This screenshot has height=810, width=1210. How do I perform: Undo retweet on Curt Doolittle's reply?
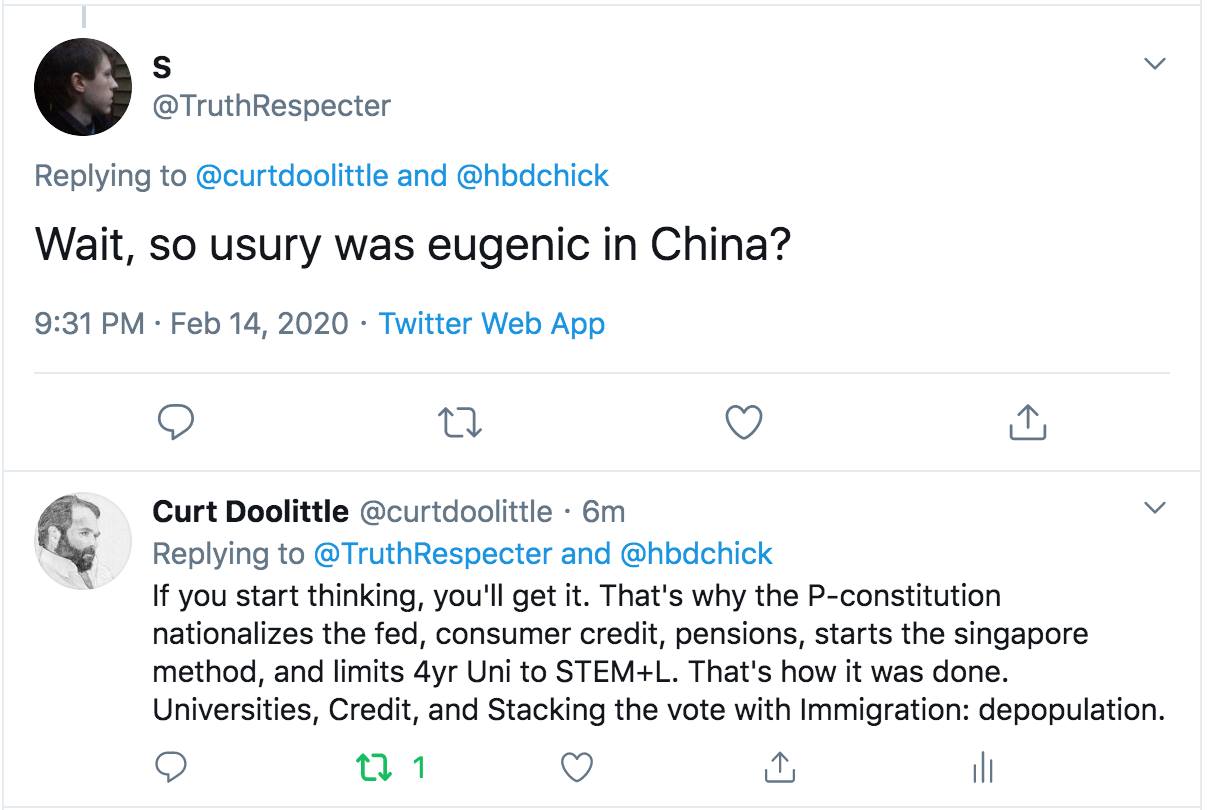coord(368,767)
